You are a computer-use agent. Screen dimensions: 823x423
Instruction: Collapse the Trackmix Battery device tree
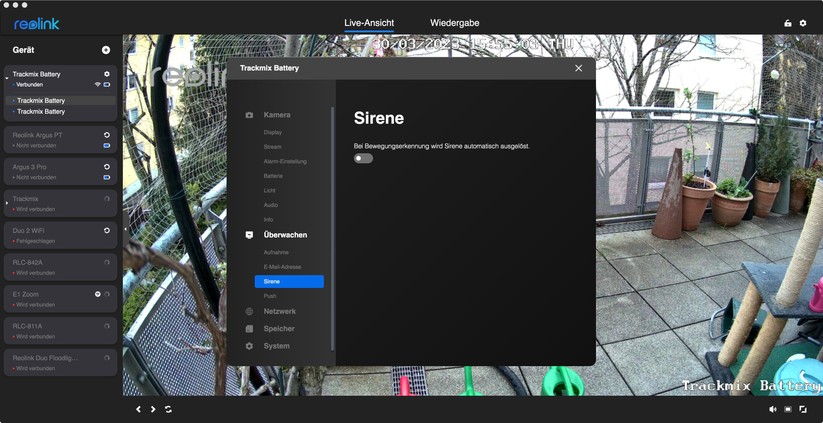click(x=8, y=75)
